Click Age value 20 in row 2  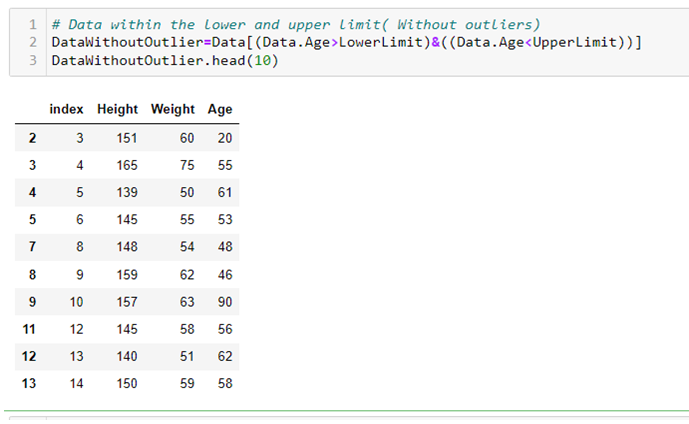click(225, 138)
